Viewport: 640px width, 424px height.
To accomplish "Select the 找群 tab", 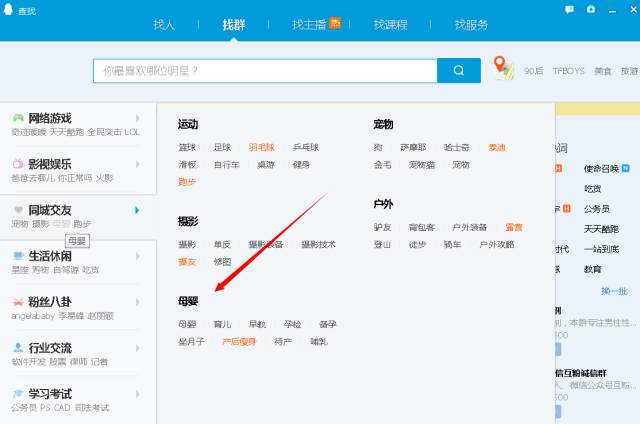I will (233, 25).
